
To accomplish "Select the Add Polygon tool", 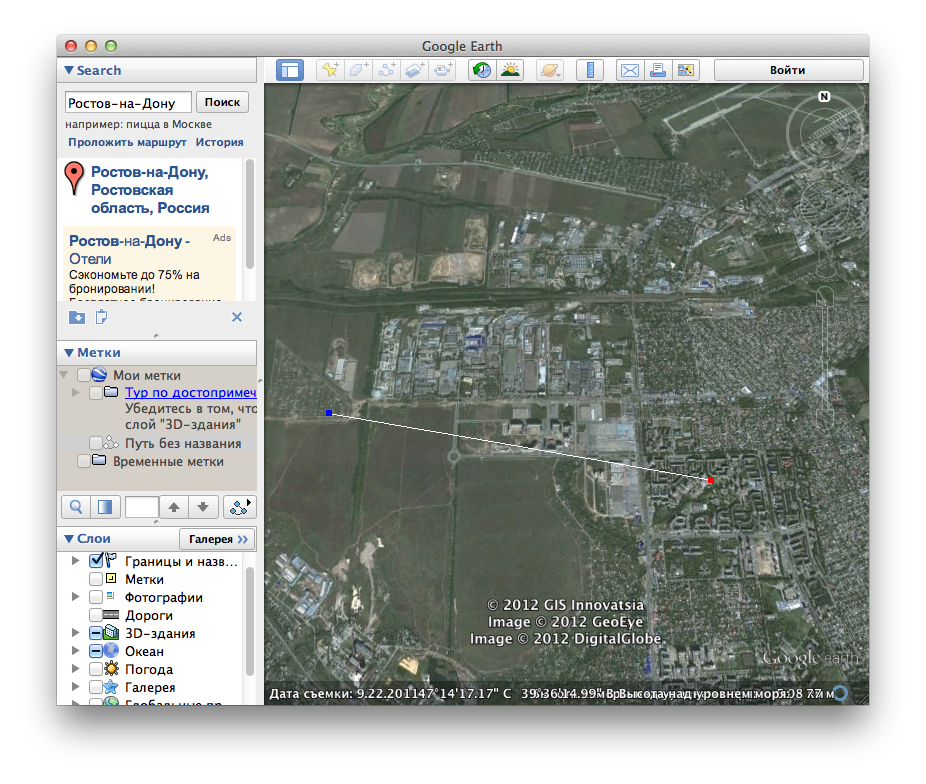I will pos(358,70).
